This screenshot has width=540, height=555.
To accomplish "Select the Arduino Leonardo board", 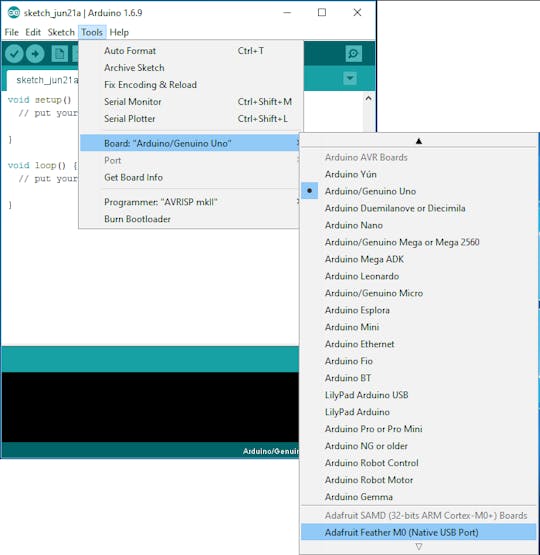I will tap(419, 276).
